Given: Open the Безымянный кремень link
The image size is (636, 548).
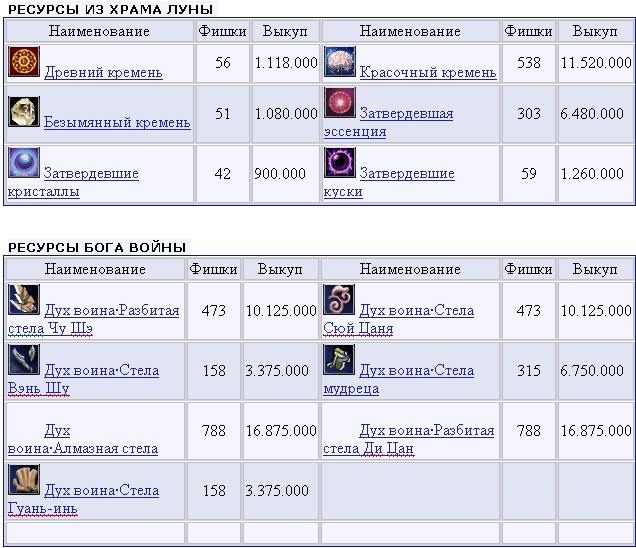Looking at the screenshot, I should [x=117, y=122].
